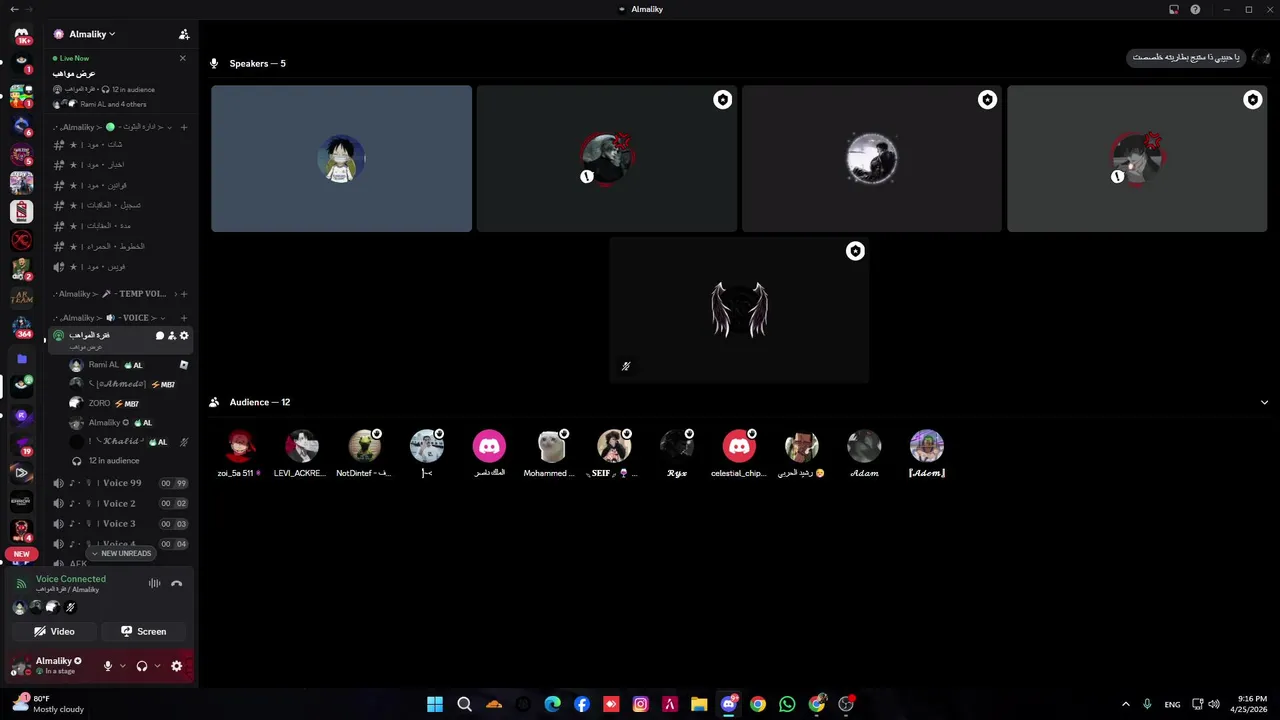Viewport: 1280px width, 720px height.
Task: Open Windows Start menu
Action: [x=435, y=704]
